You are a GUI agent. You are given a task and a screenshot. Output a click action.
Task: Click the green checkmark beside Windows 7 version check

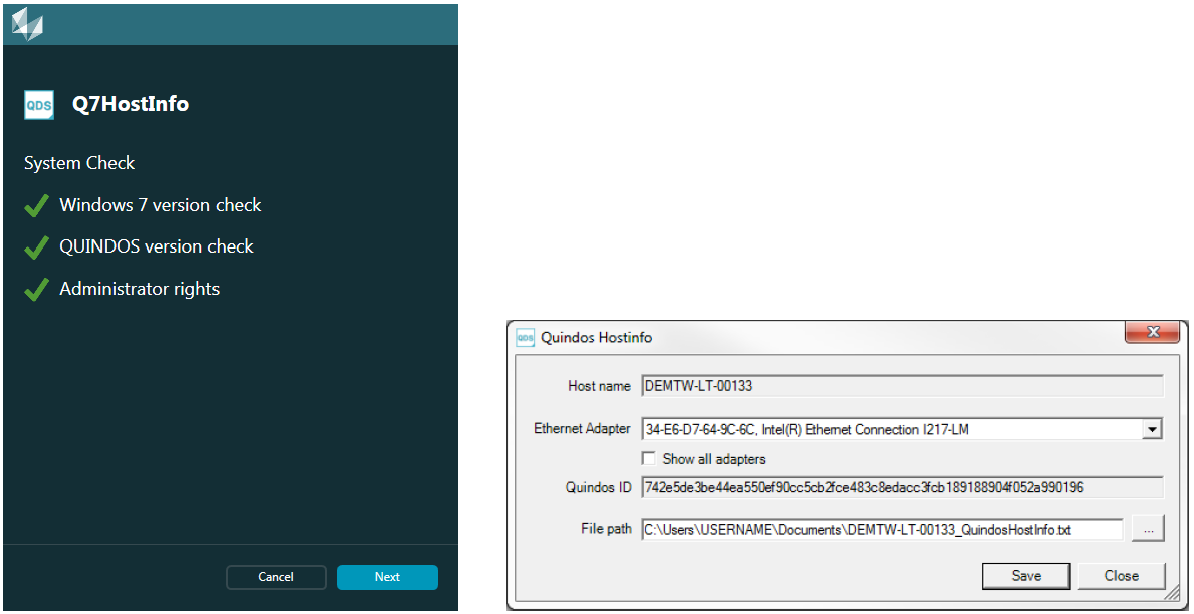(x=36, y=205)
